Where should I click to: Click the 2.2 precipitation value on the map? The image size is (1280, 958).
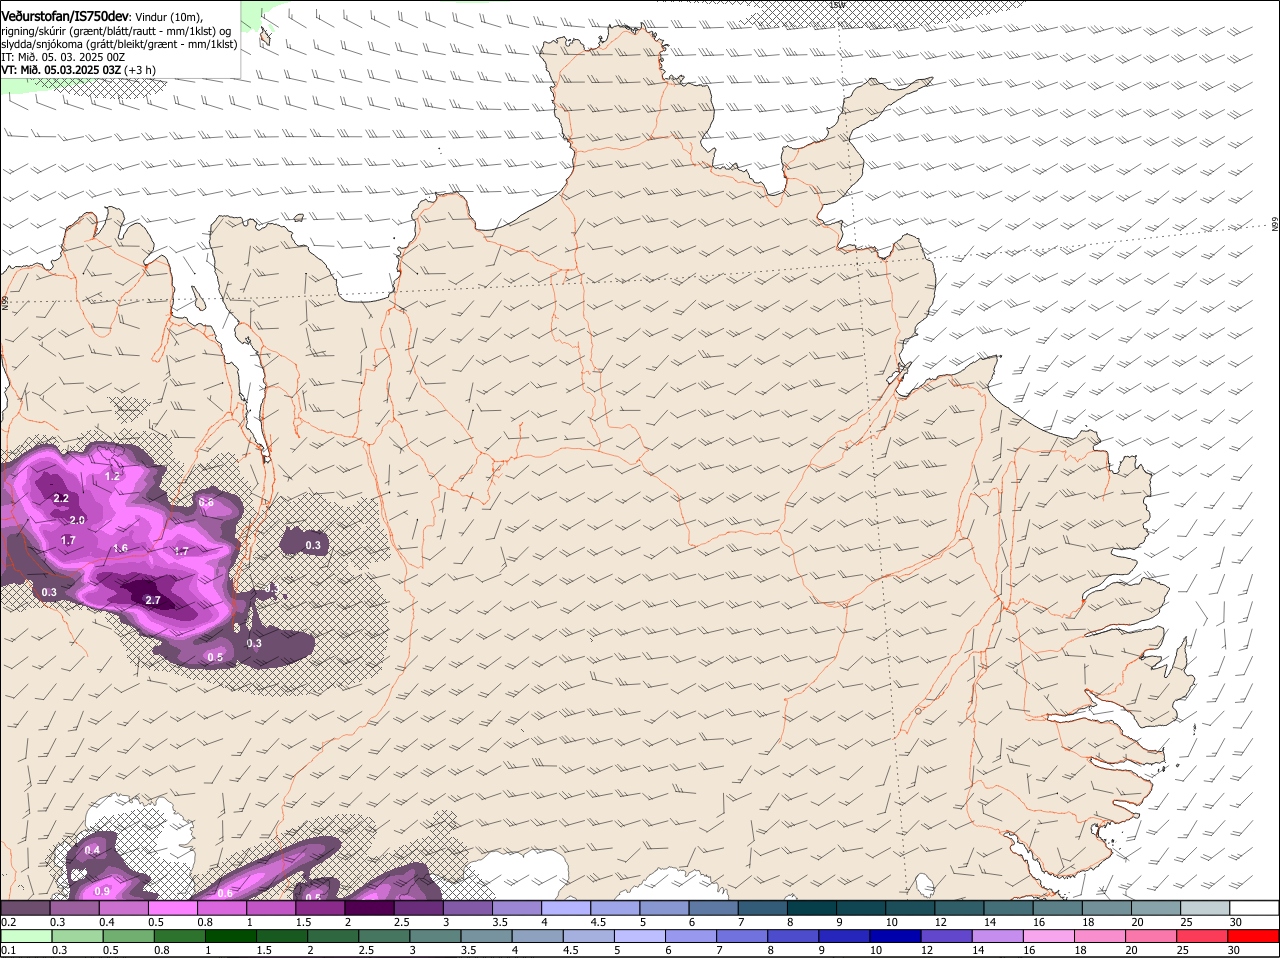pos(61,498)
